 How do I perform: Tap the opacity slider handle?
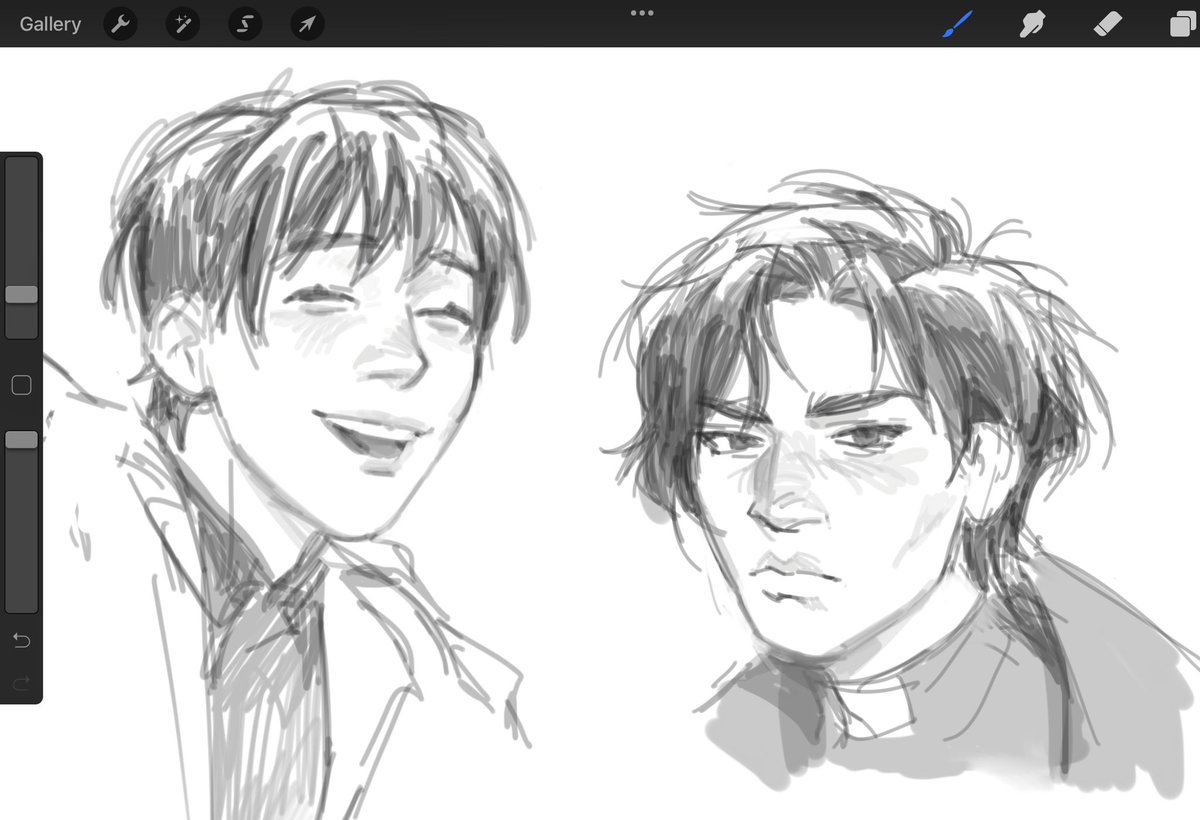[22, 438]
